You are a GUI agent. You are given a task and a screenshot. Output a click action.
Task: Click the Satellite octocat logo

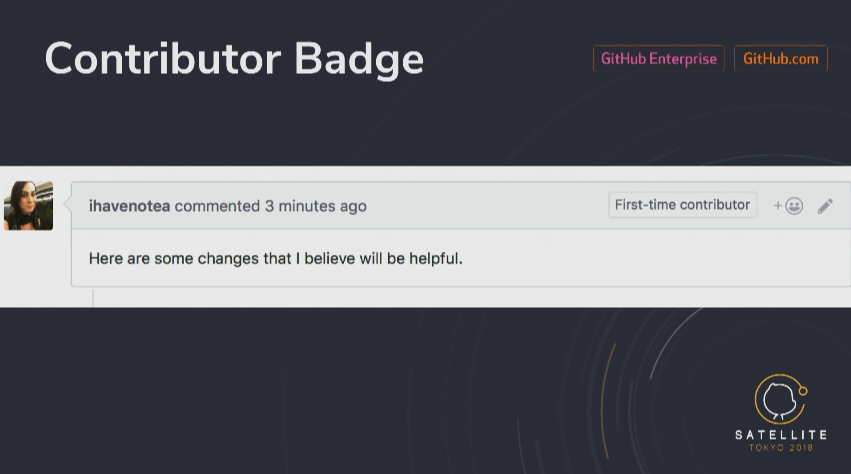click(x=779, y=400)
